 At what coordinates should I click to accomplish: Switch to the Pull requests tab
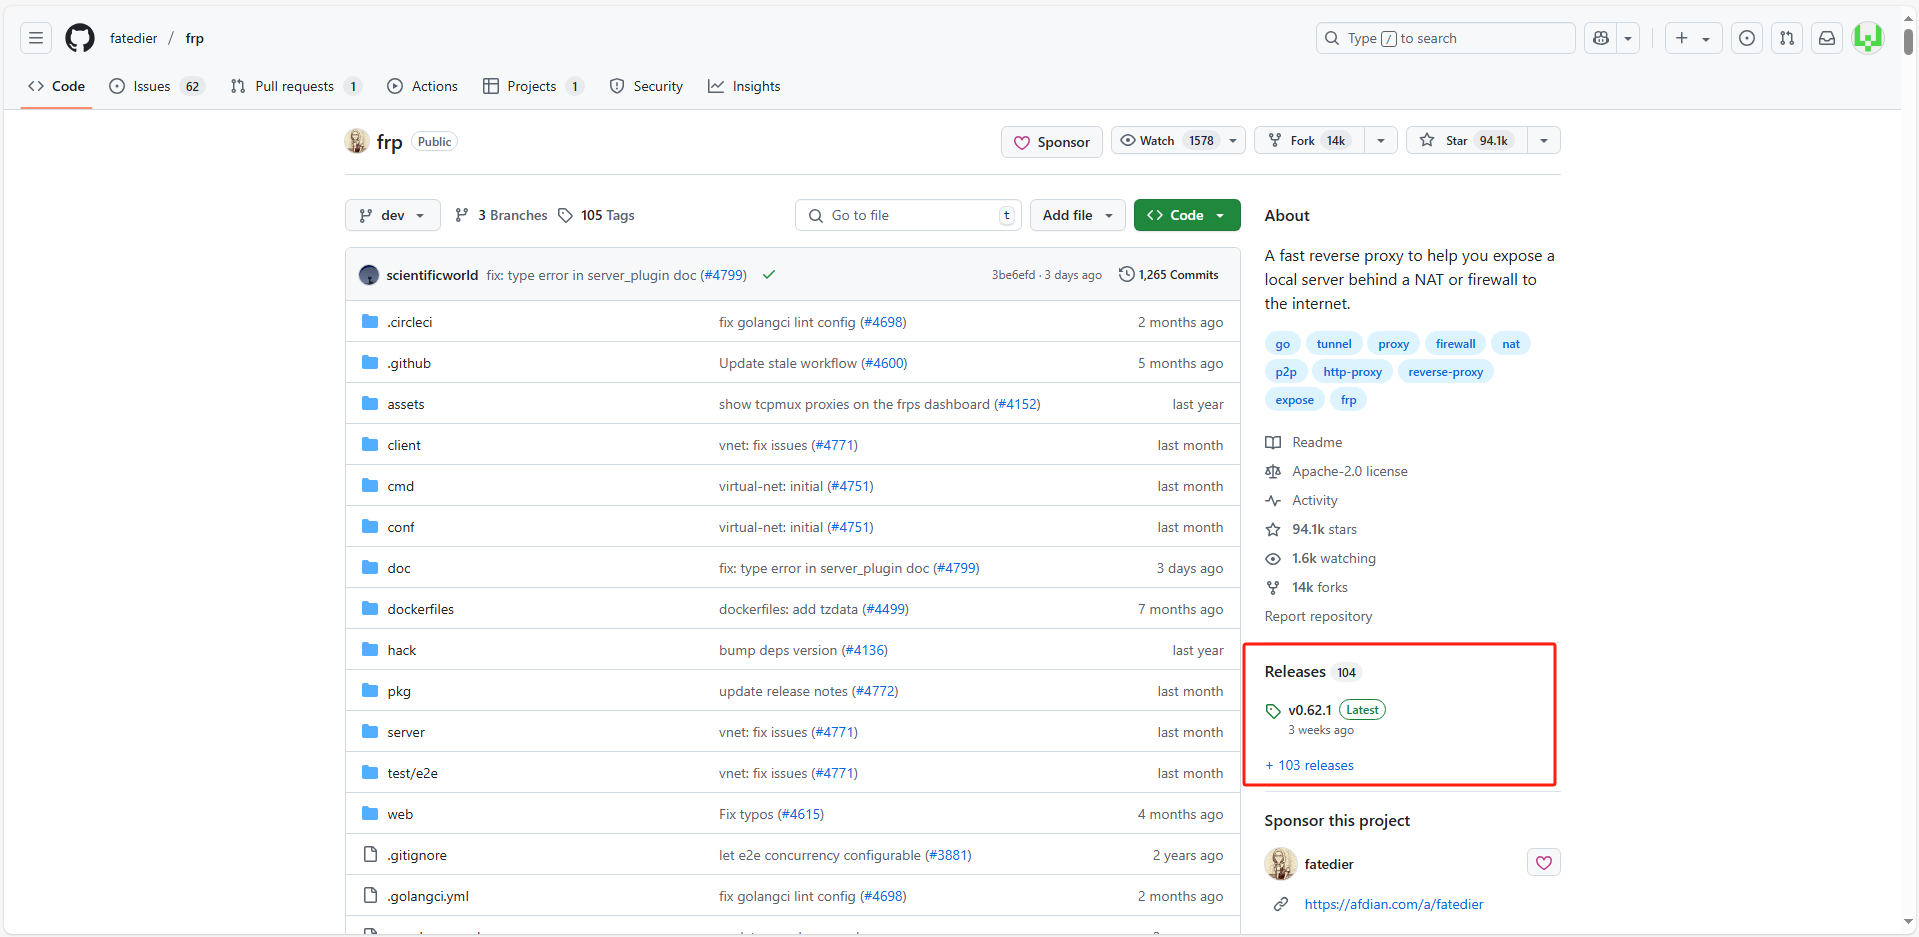tap(295, 86)
